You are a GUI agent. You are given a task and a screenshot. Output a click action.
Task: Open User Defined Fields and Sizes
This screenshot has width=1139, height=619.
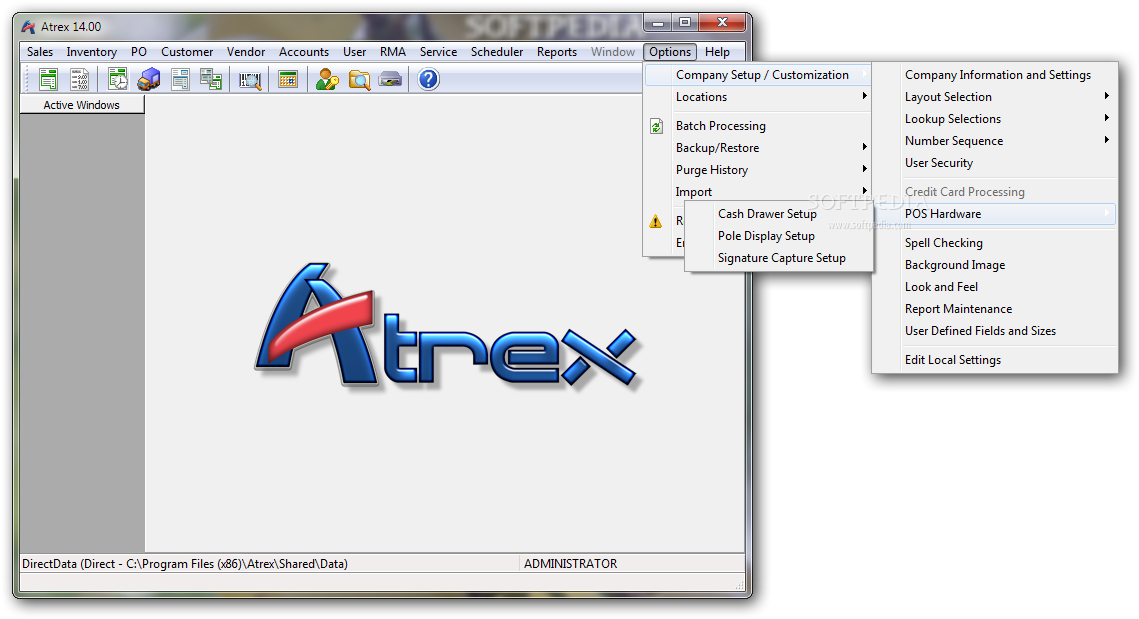tap(994, 331)
